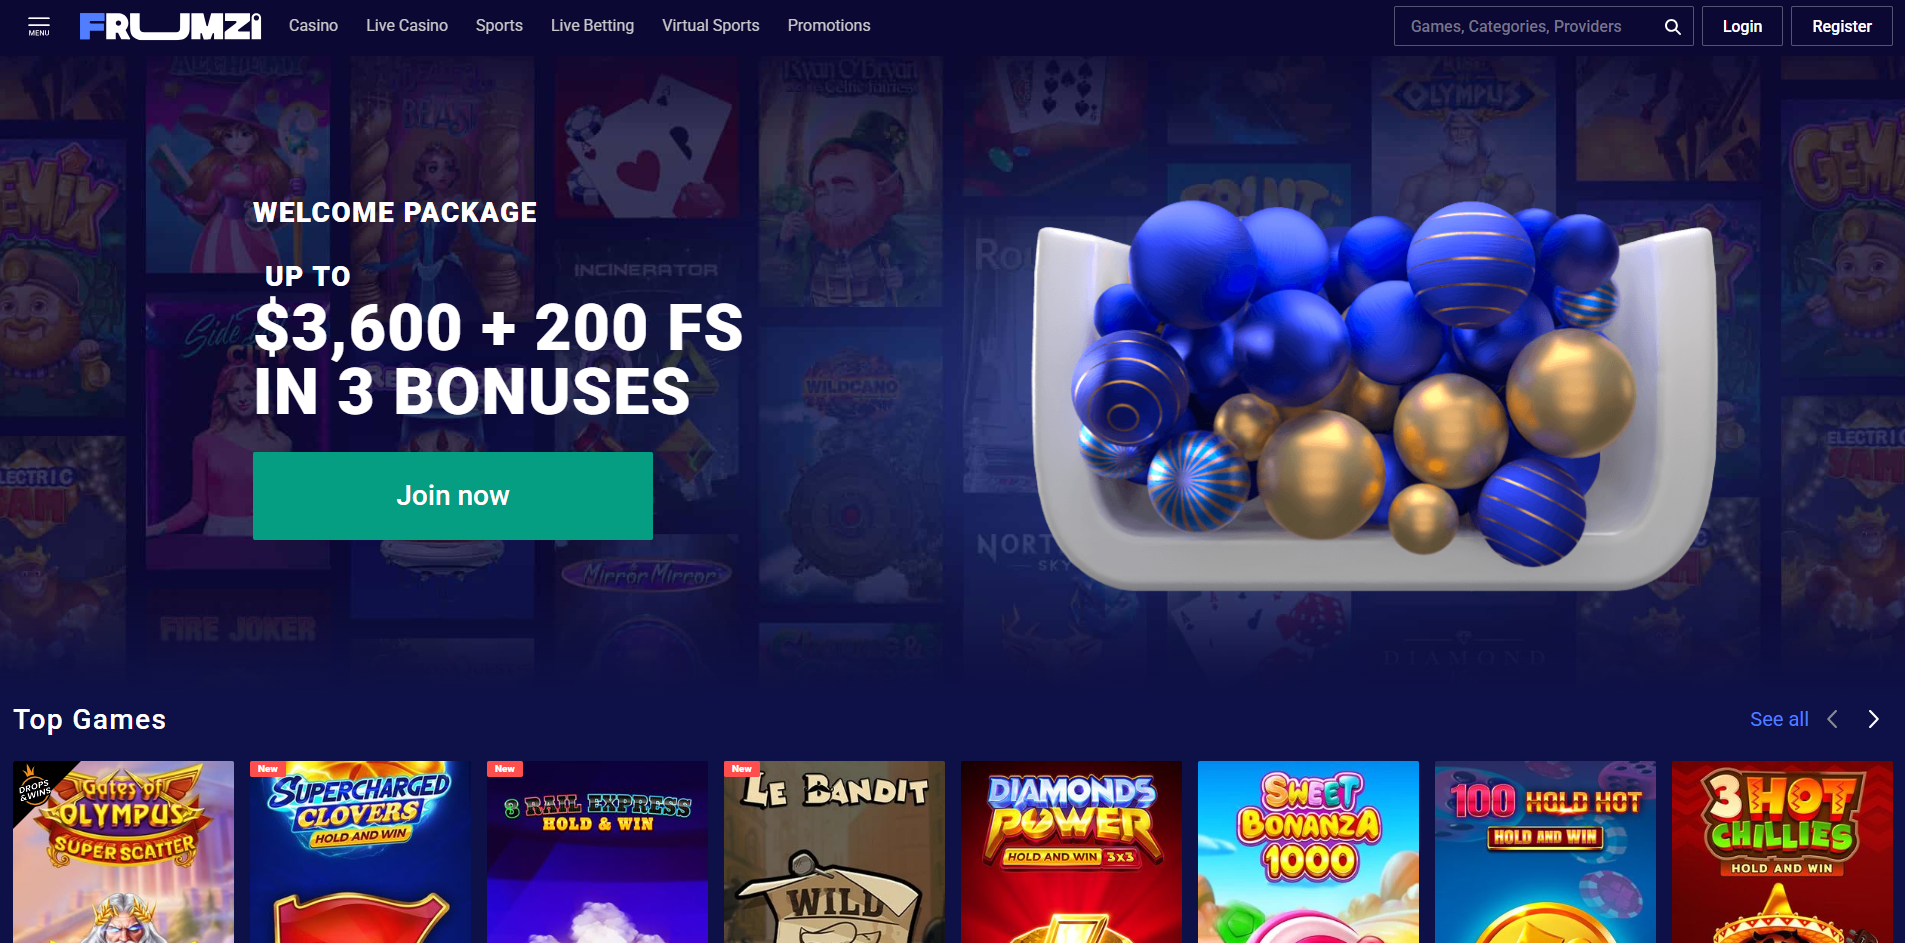Open the hamburger MENU icon
Screen dimensions: 1905x943
(x=39, y=26)
